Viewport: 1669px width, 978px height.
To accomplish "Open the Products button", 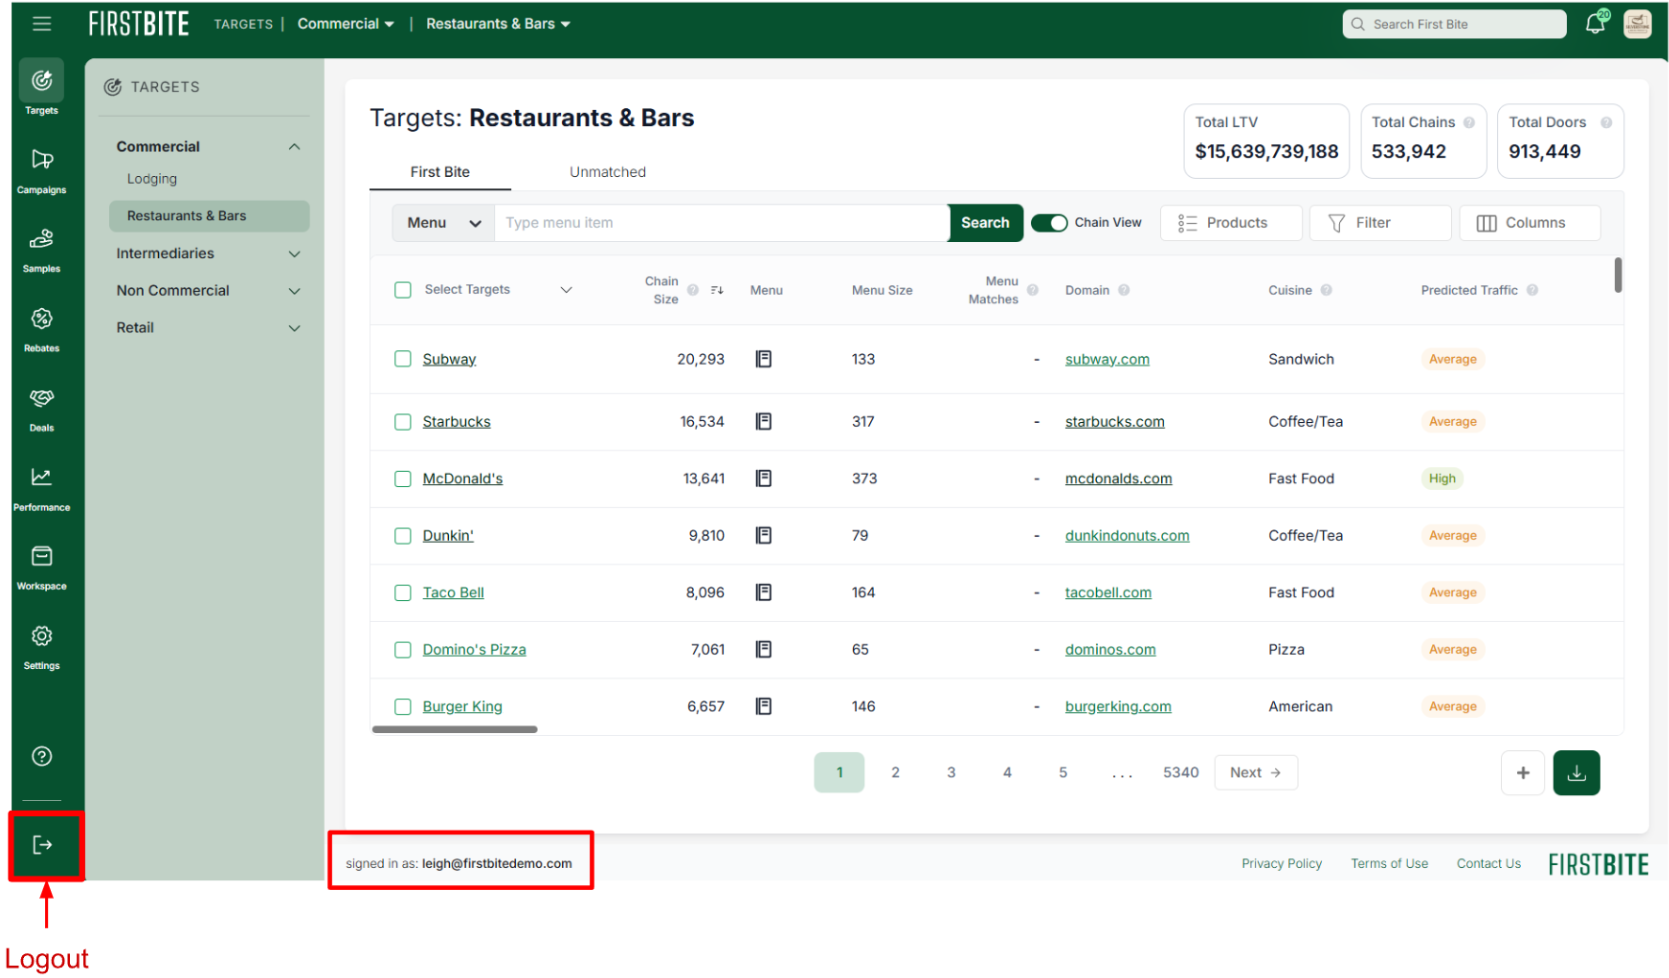I will click(1231, 223).
